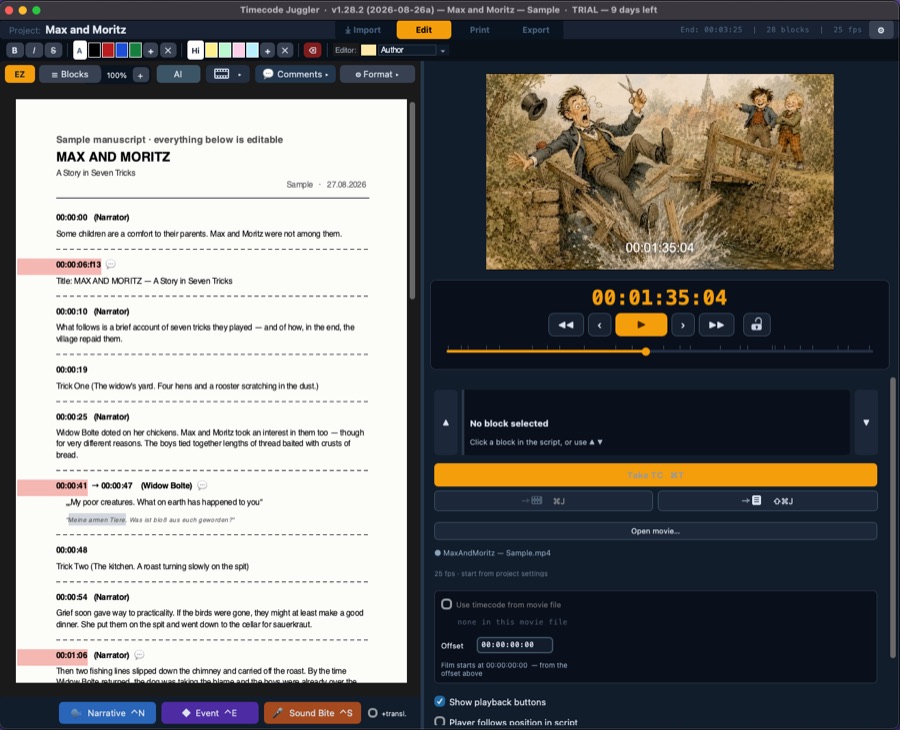The width and height of the screenshot is (900, 730).
Task: Increase zoom with the plus next to 100%
Action: (x=141, y=75)
